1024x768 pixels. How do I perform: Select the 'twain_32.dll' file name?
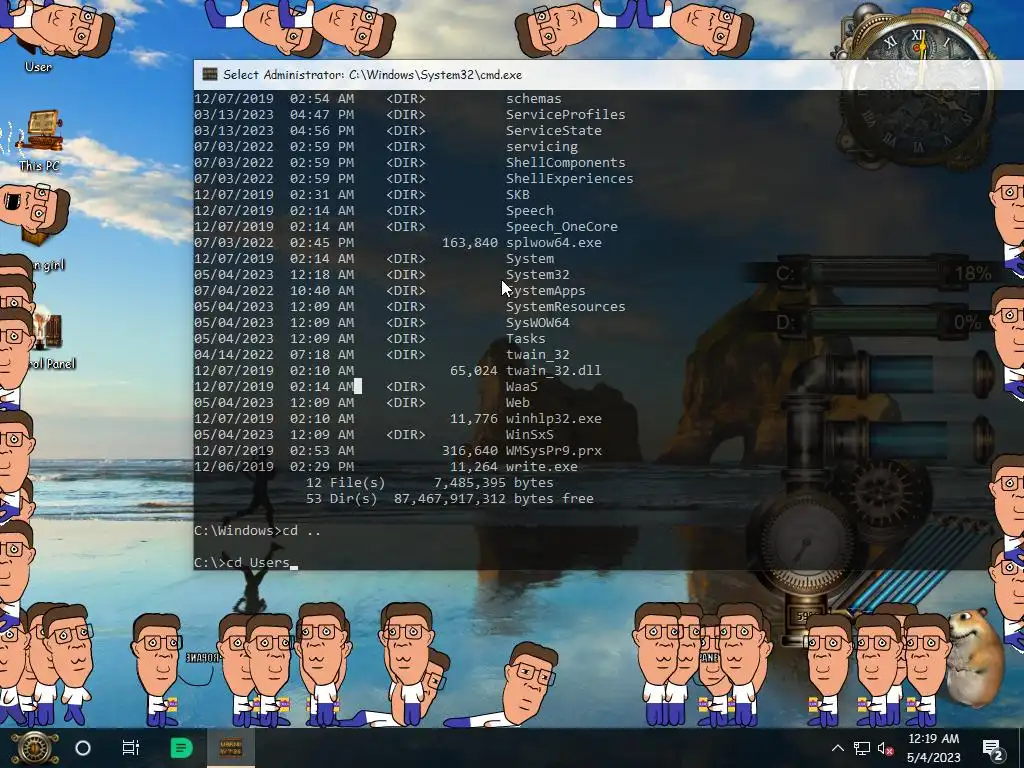[554, 370]
